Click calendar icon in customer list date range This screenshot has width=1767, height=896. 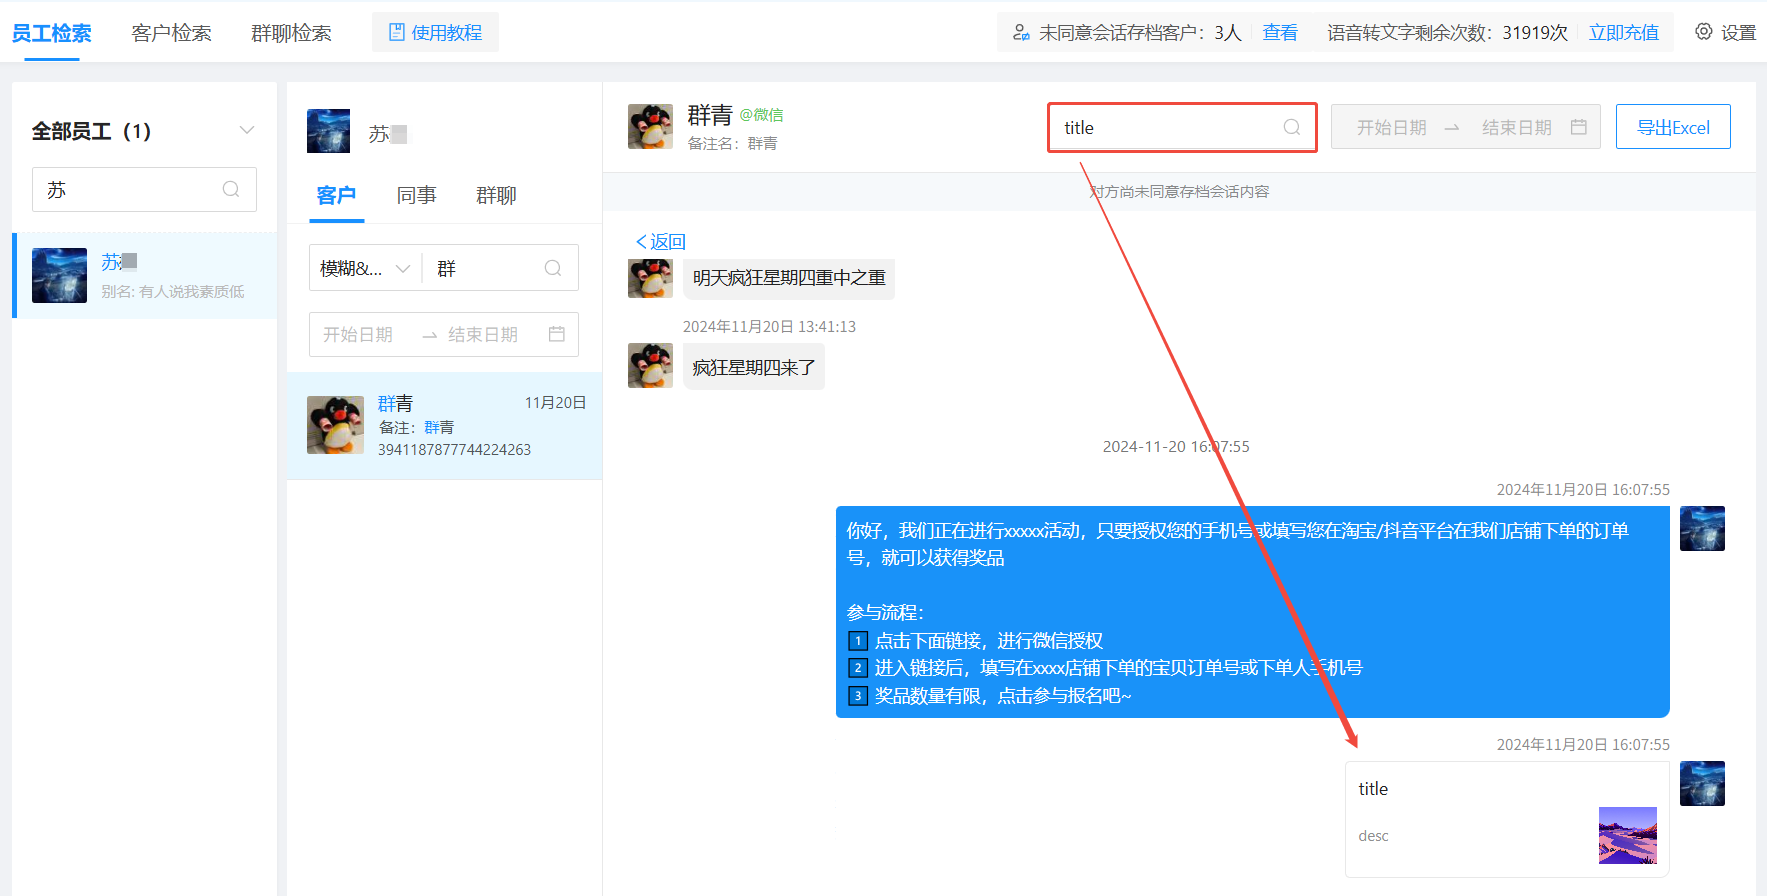coord(557,334)
